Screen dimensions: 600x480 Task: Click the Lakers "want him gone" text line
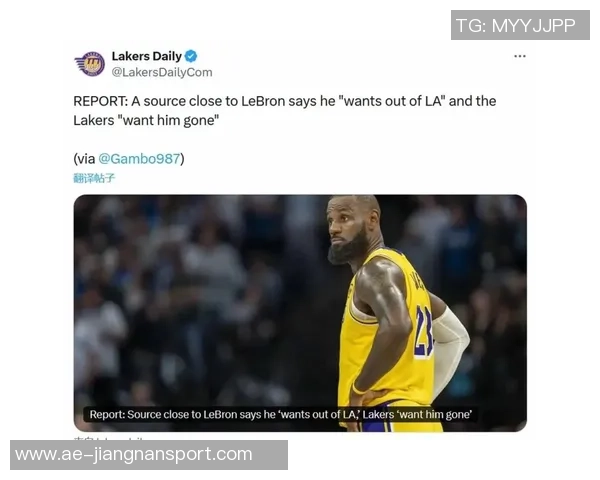146,121
